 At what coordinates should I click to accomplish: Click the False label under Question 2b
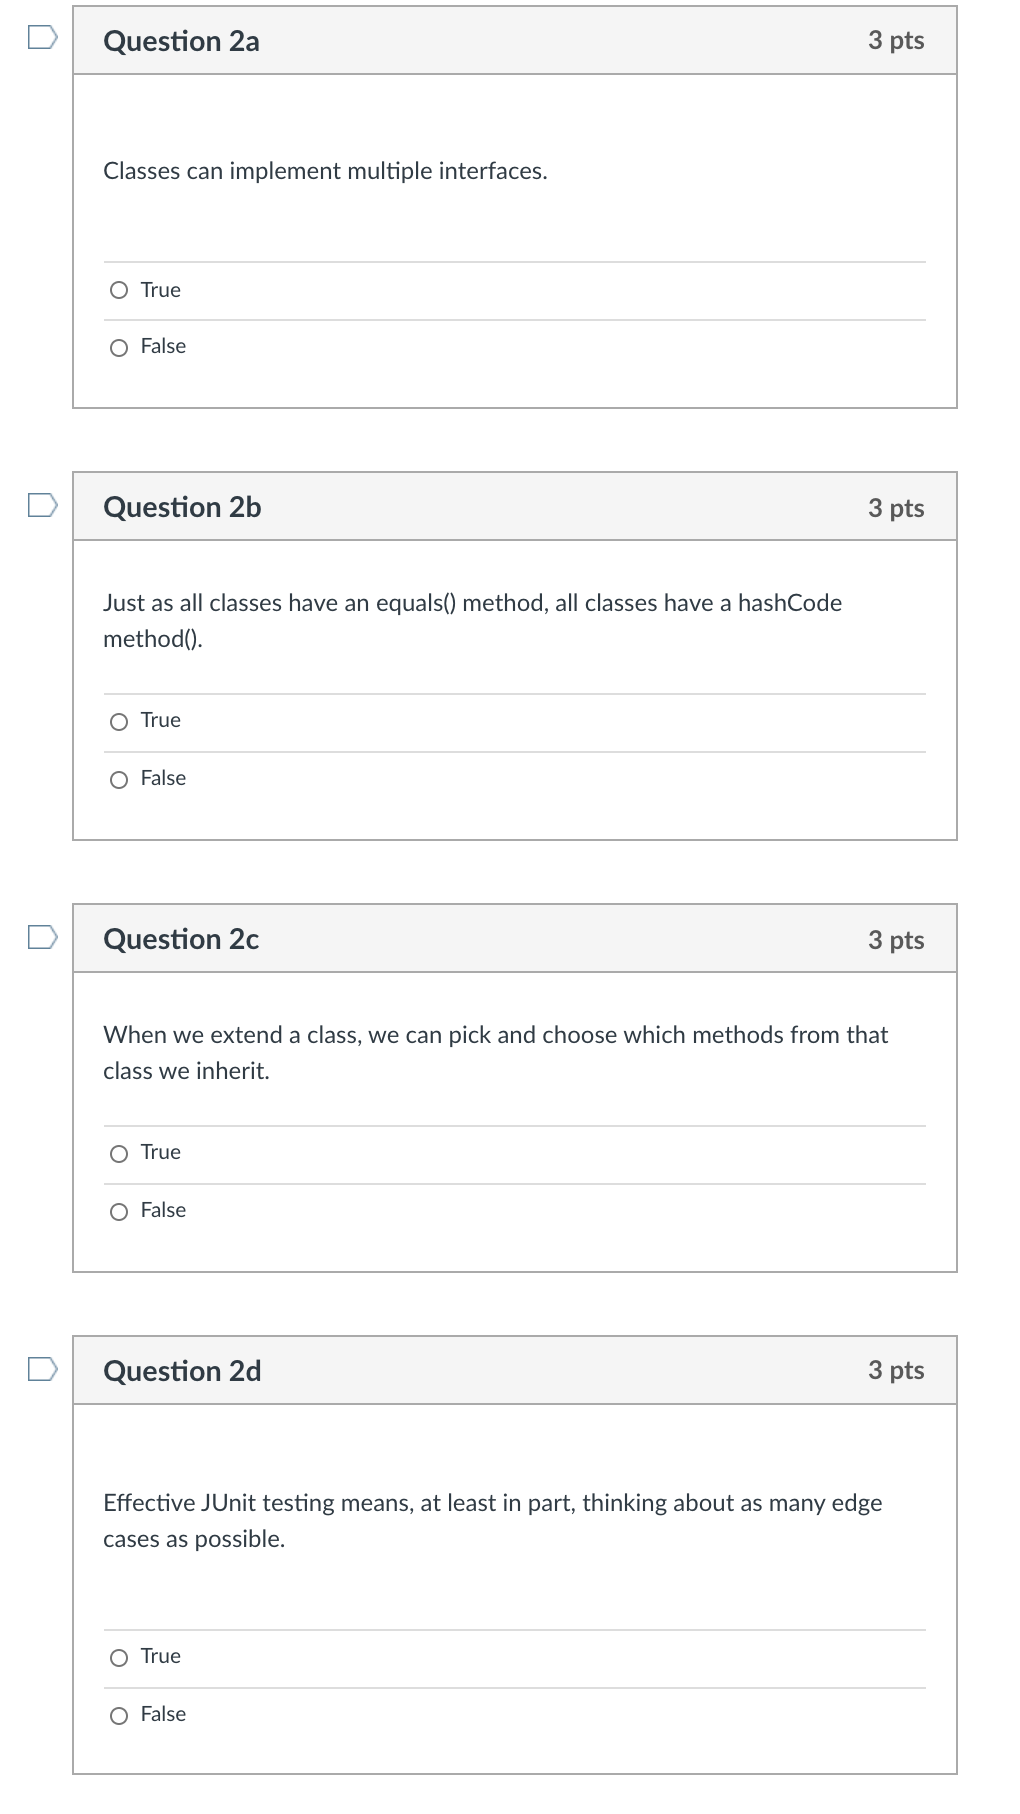point(163,778)
